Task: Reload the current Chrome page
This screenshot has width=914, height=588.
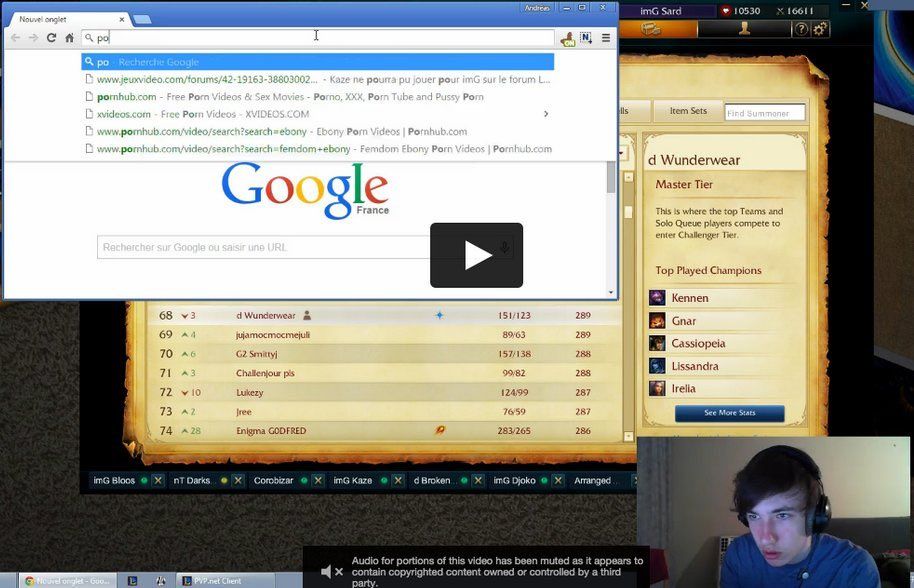Action: [x=51, y=38]
